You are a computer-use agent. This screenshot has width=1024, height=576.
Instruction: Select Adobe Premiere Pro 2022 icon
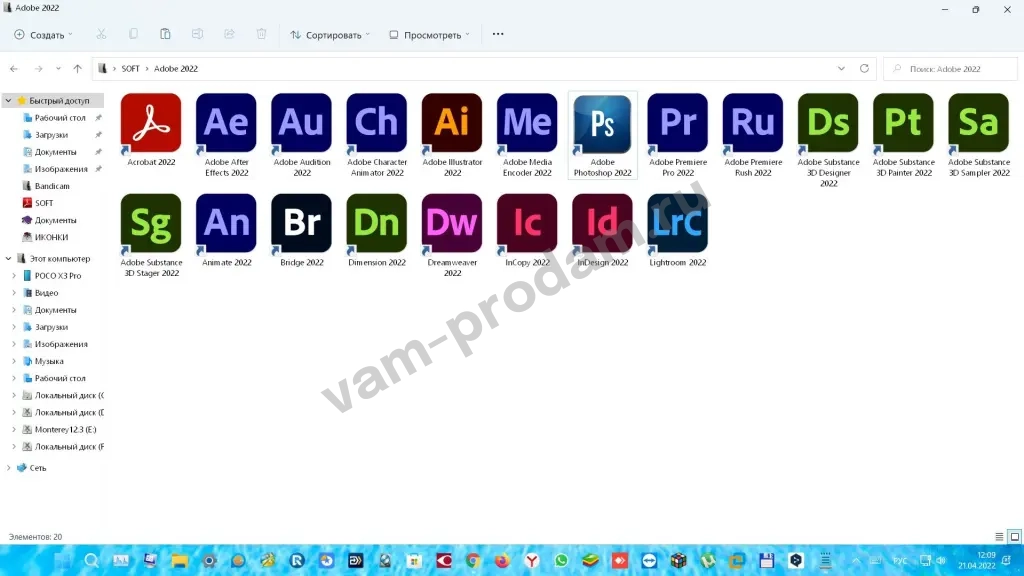tap(677, 123)
